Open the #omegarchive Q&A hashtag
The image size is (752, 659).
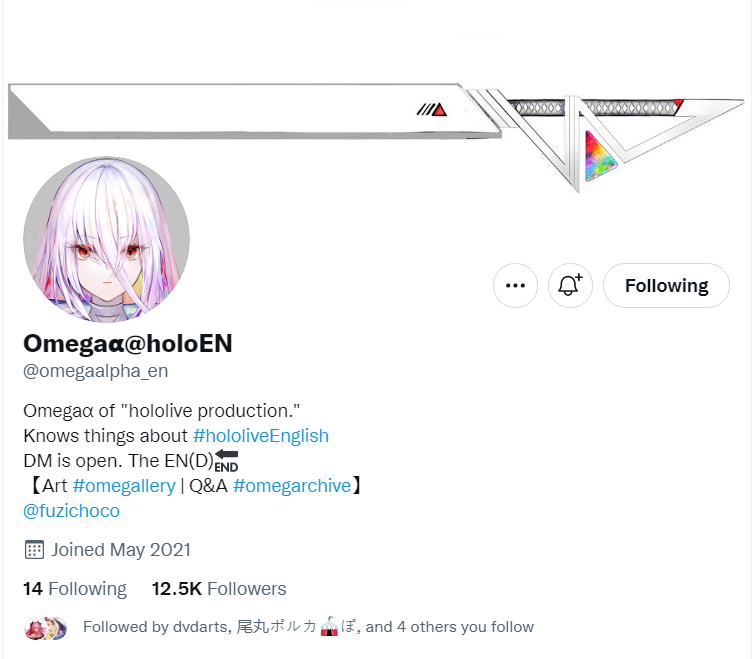coord(292,486)
